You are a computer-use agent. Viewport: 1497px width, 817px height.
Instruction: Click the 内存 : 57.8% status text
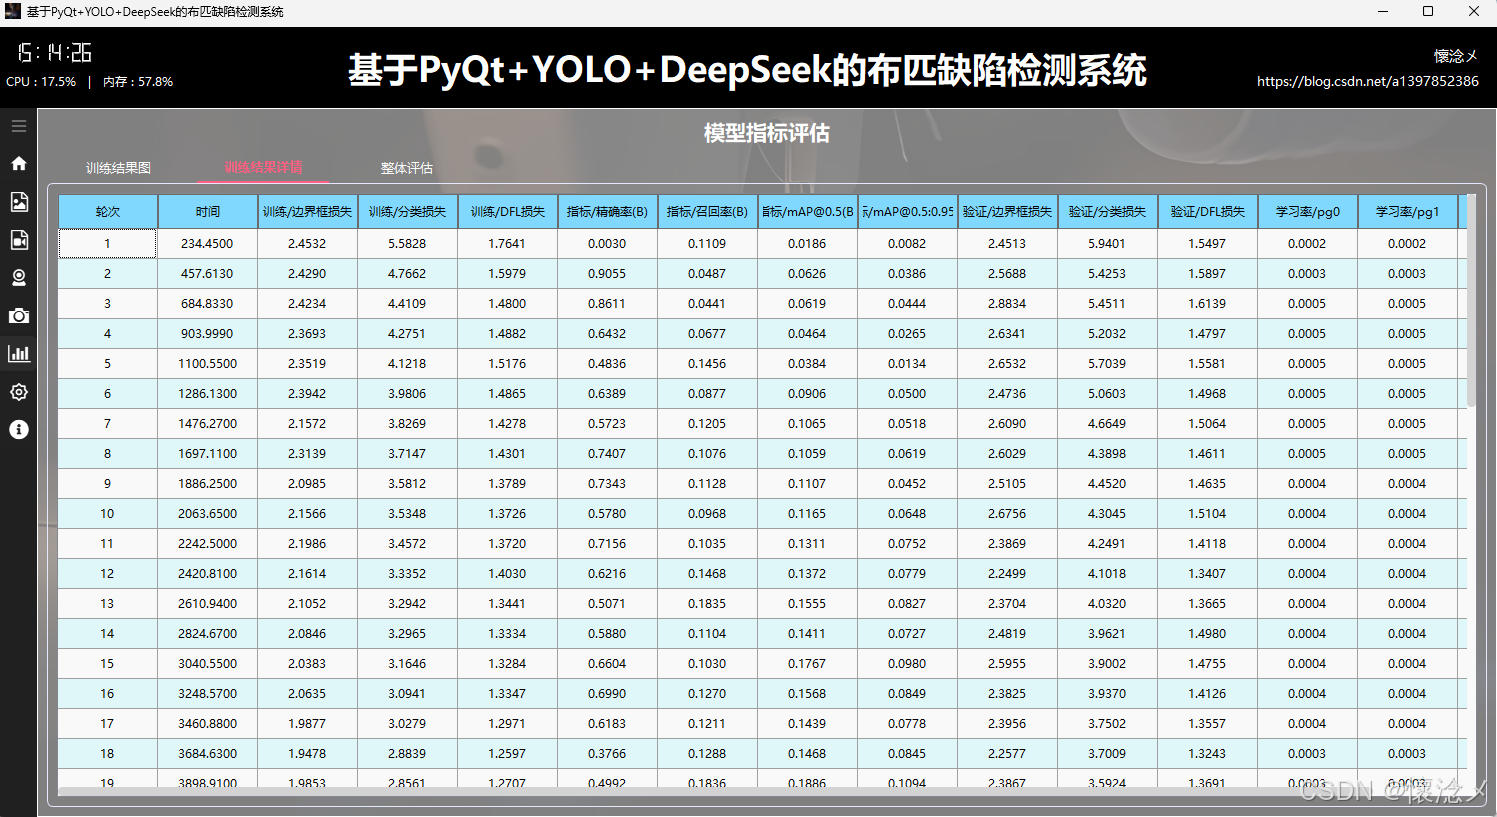138,82
